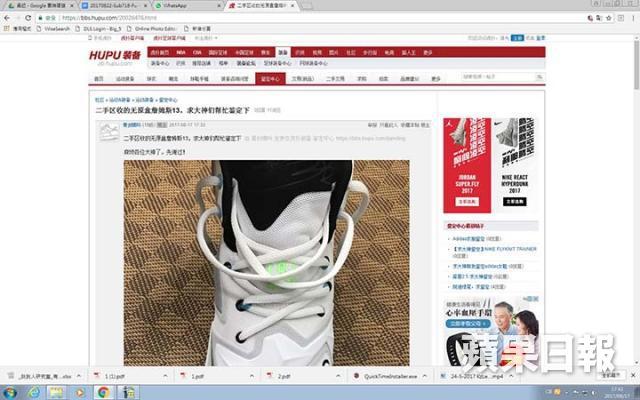Viewport: 640px width, 400px height.
Task: Open the download options arrow for 1 (1).pdf
Action: 165,376
